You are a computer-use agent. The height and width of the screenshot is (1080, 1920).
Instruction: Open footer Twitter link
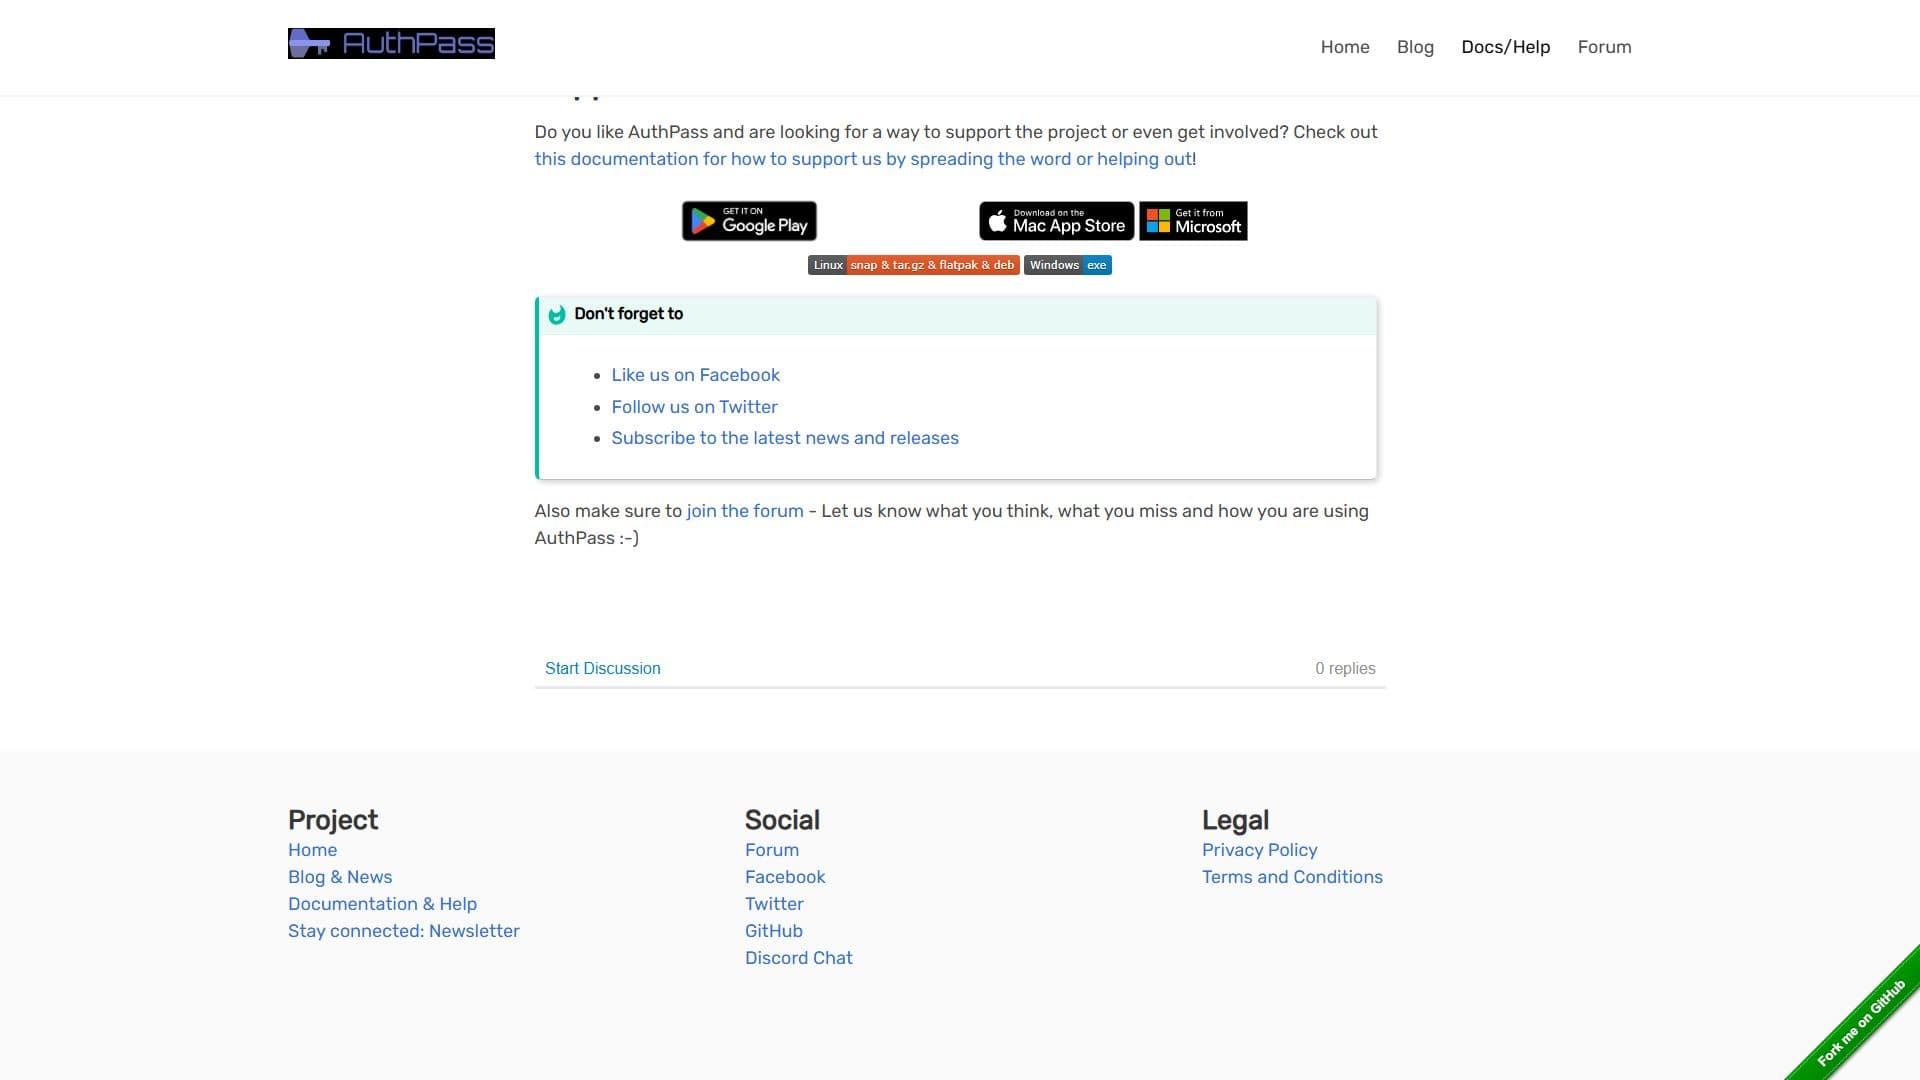[x=773, y=904]
